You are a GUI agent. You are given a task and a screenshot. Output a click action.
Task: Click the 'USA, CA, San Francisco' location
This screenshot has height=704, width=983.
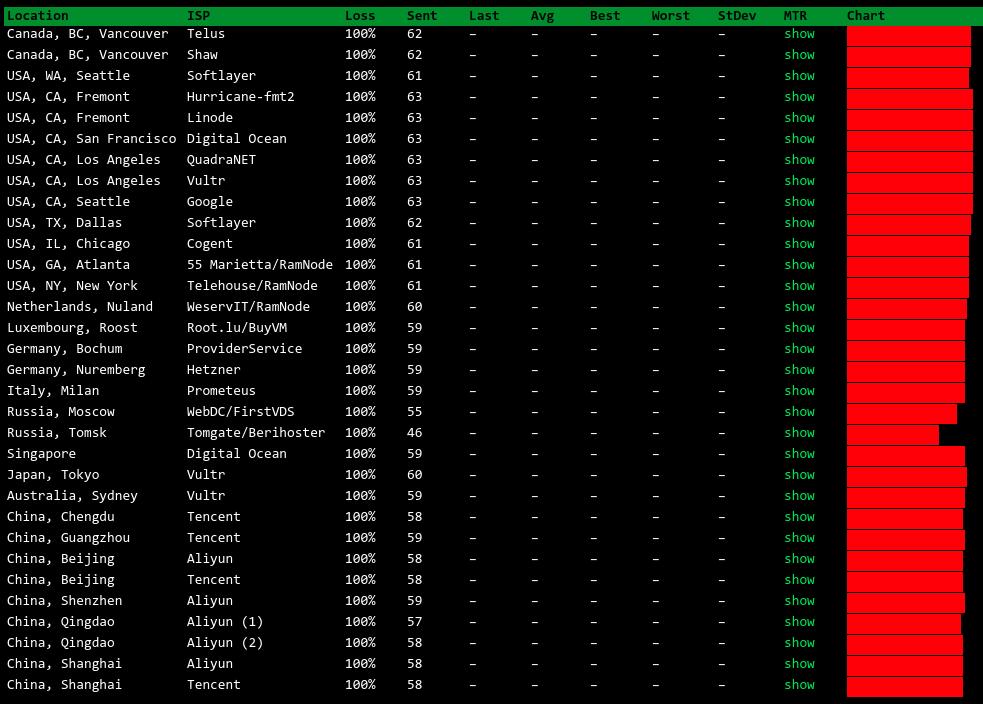click(x=92, y=139)
